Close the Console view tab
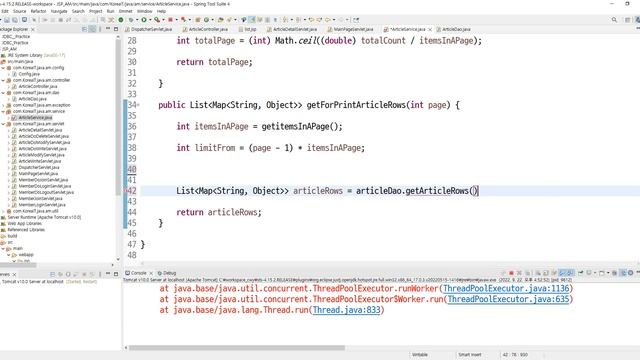640x360 pixels. 151,273
